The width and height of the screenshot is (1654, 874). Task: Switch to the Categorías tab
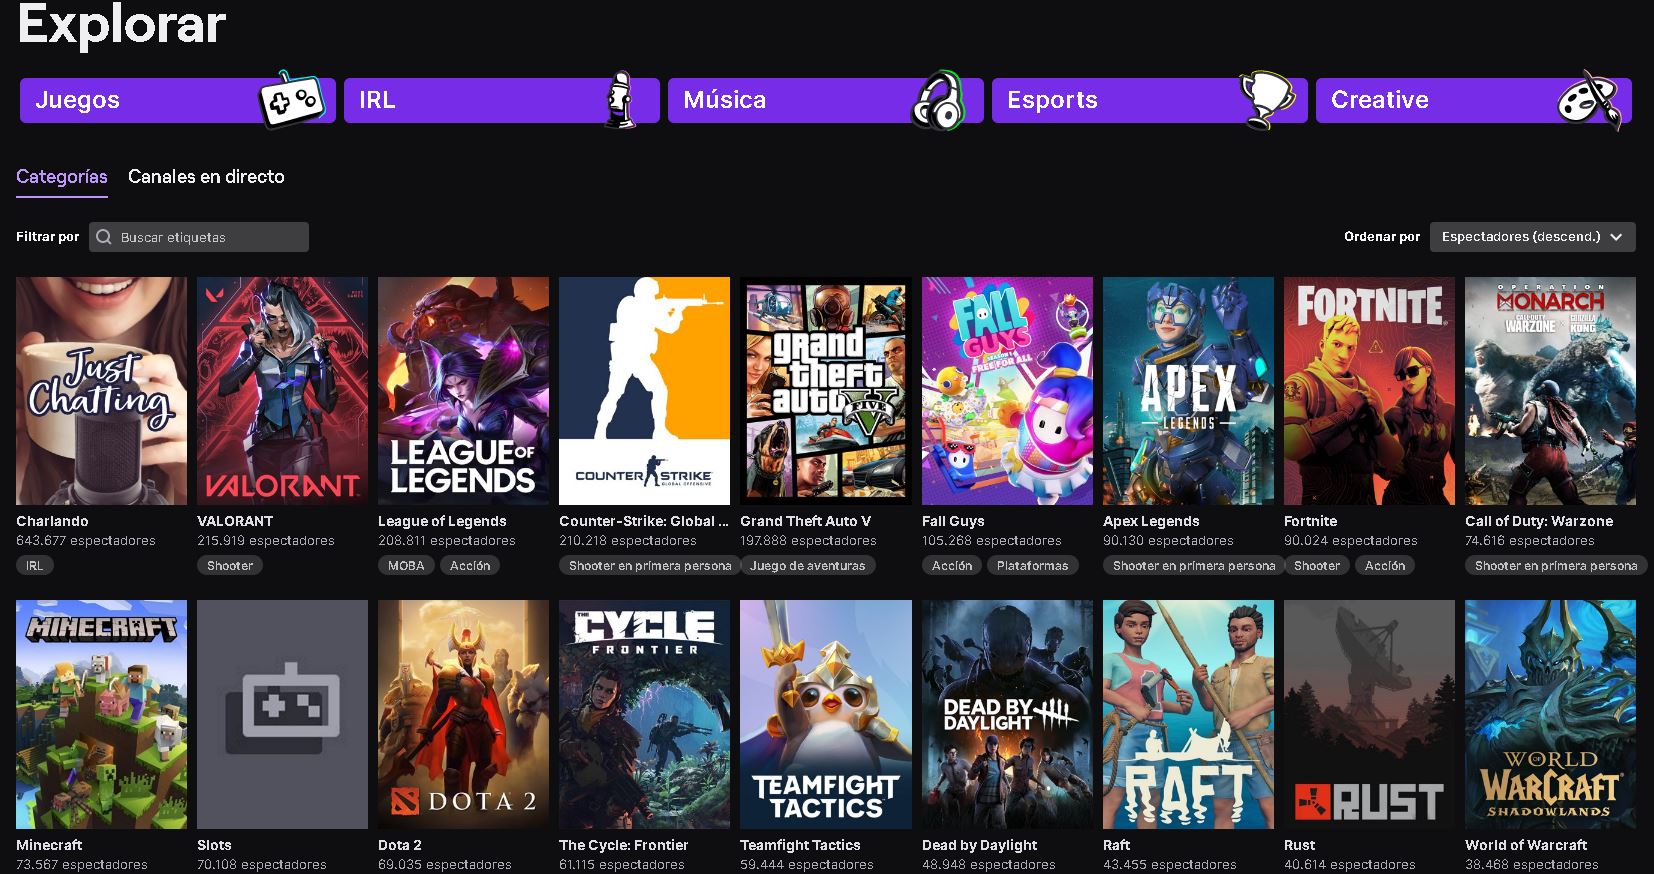[62, 176]
